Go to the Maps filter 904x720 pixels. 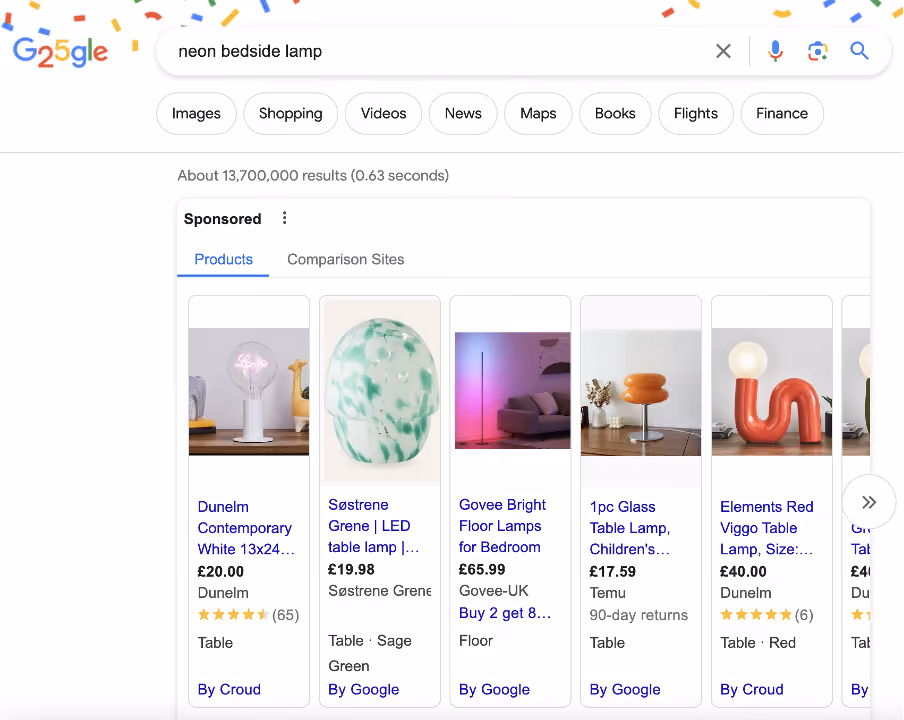(x=538, y=114)
